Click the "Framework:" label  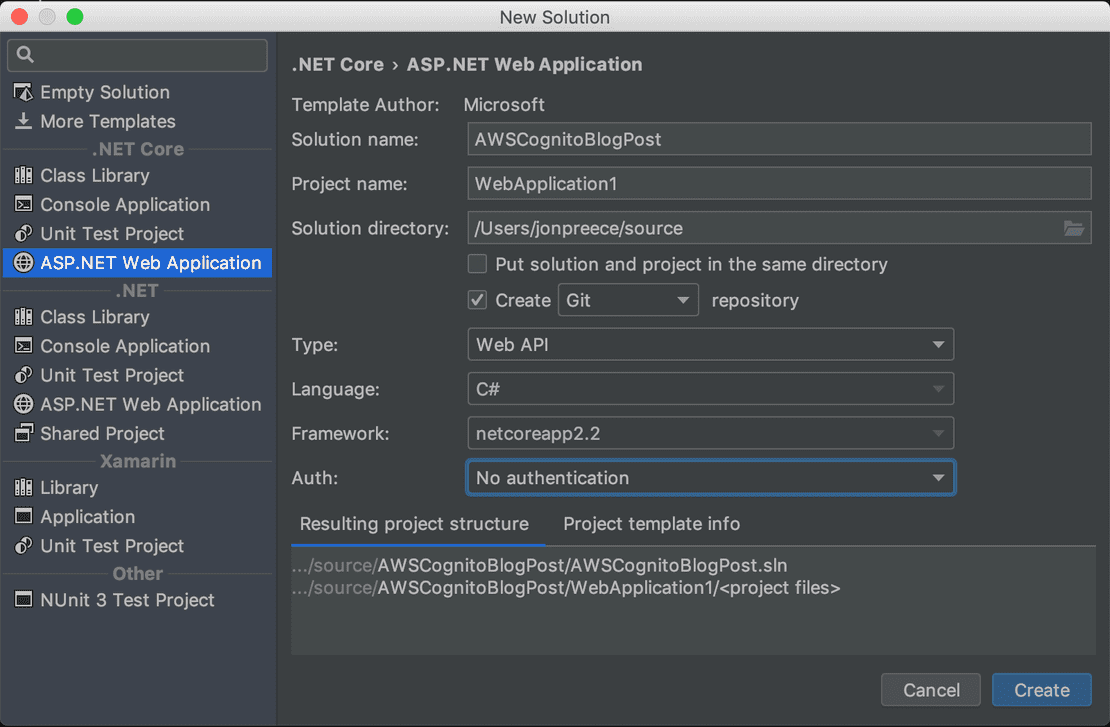341,433
